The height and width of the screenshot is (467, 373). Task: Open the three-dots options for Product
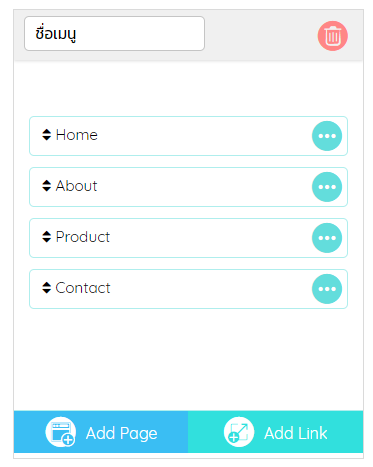tap(327, 238)
